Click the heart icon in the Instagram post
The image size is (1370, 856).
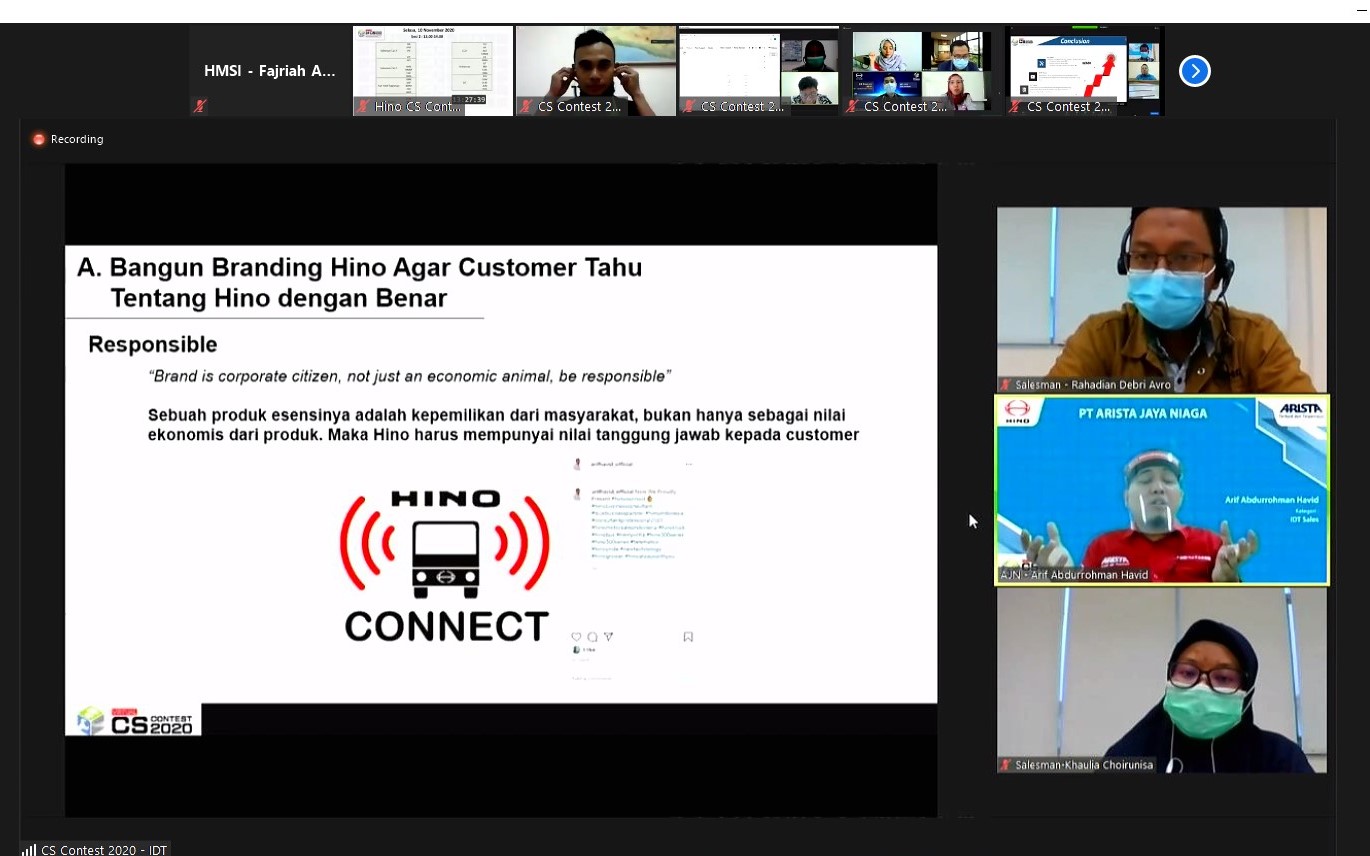point(576,637)
